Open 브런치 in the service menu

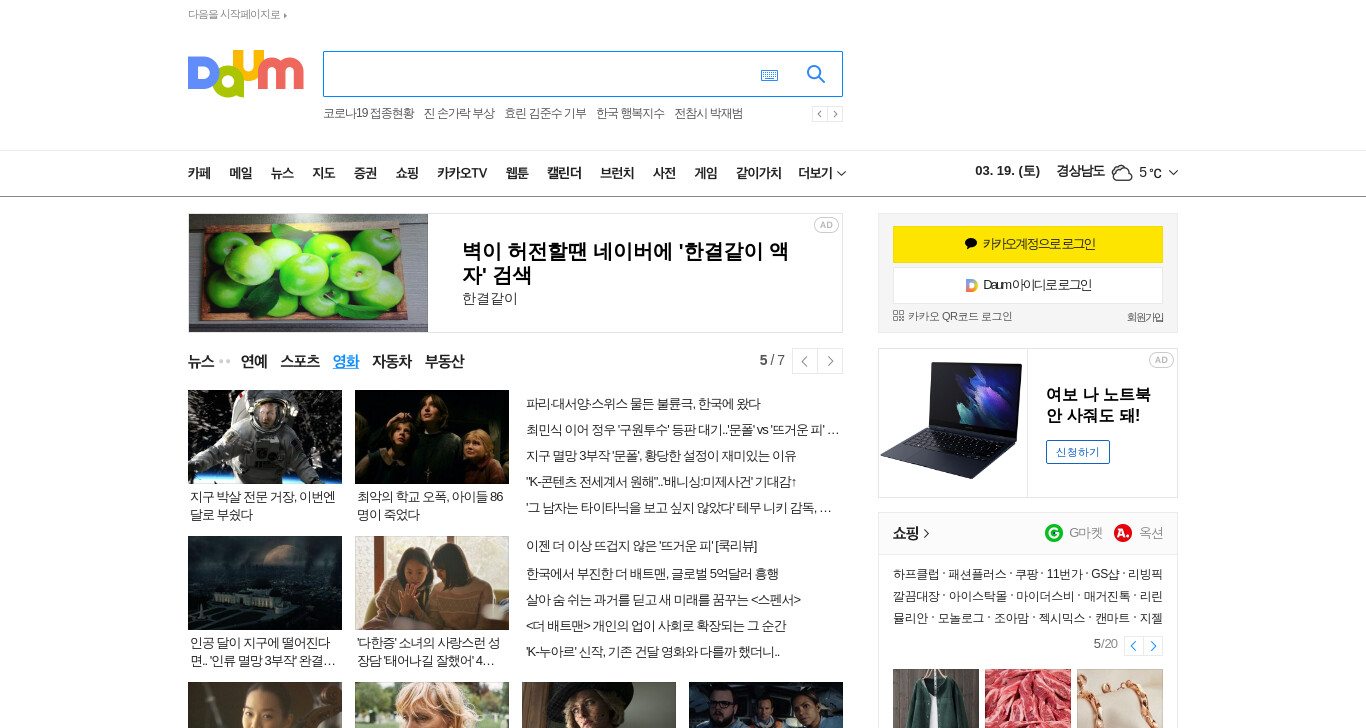(x=617, y=173)
